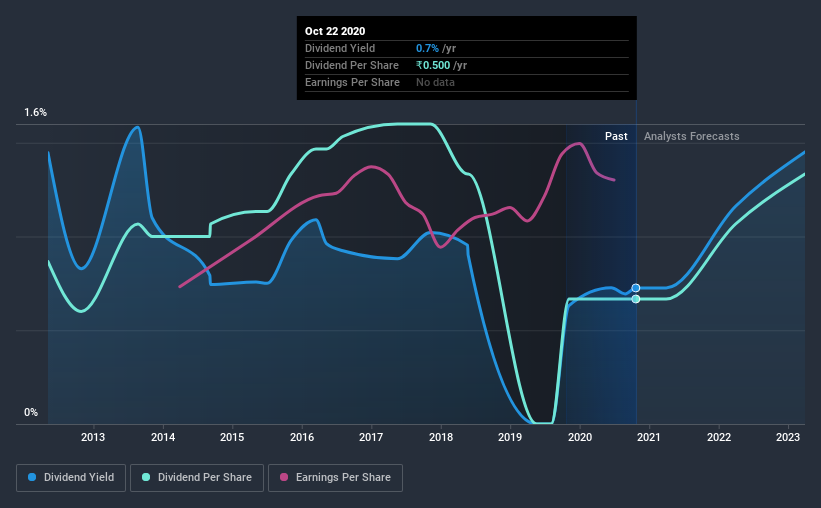
Task: Click the 2020 x-axis year label
Action: [580, 437]
